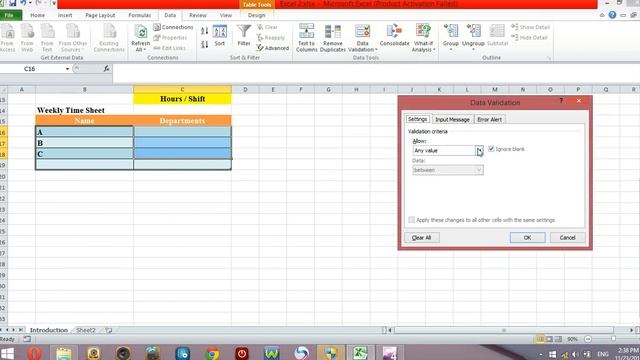Screen dimensions: 640x360
Task: Click Page Layout view status icon
Action: click(549, 339)
